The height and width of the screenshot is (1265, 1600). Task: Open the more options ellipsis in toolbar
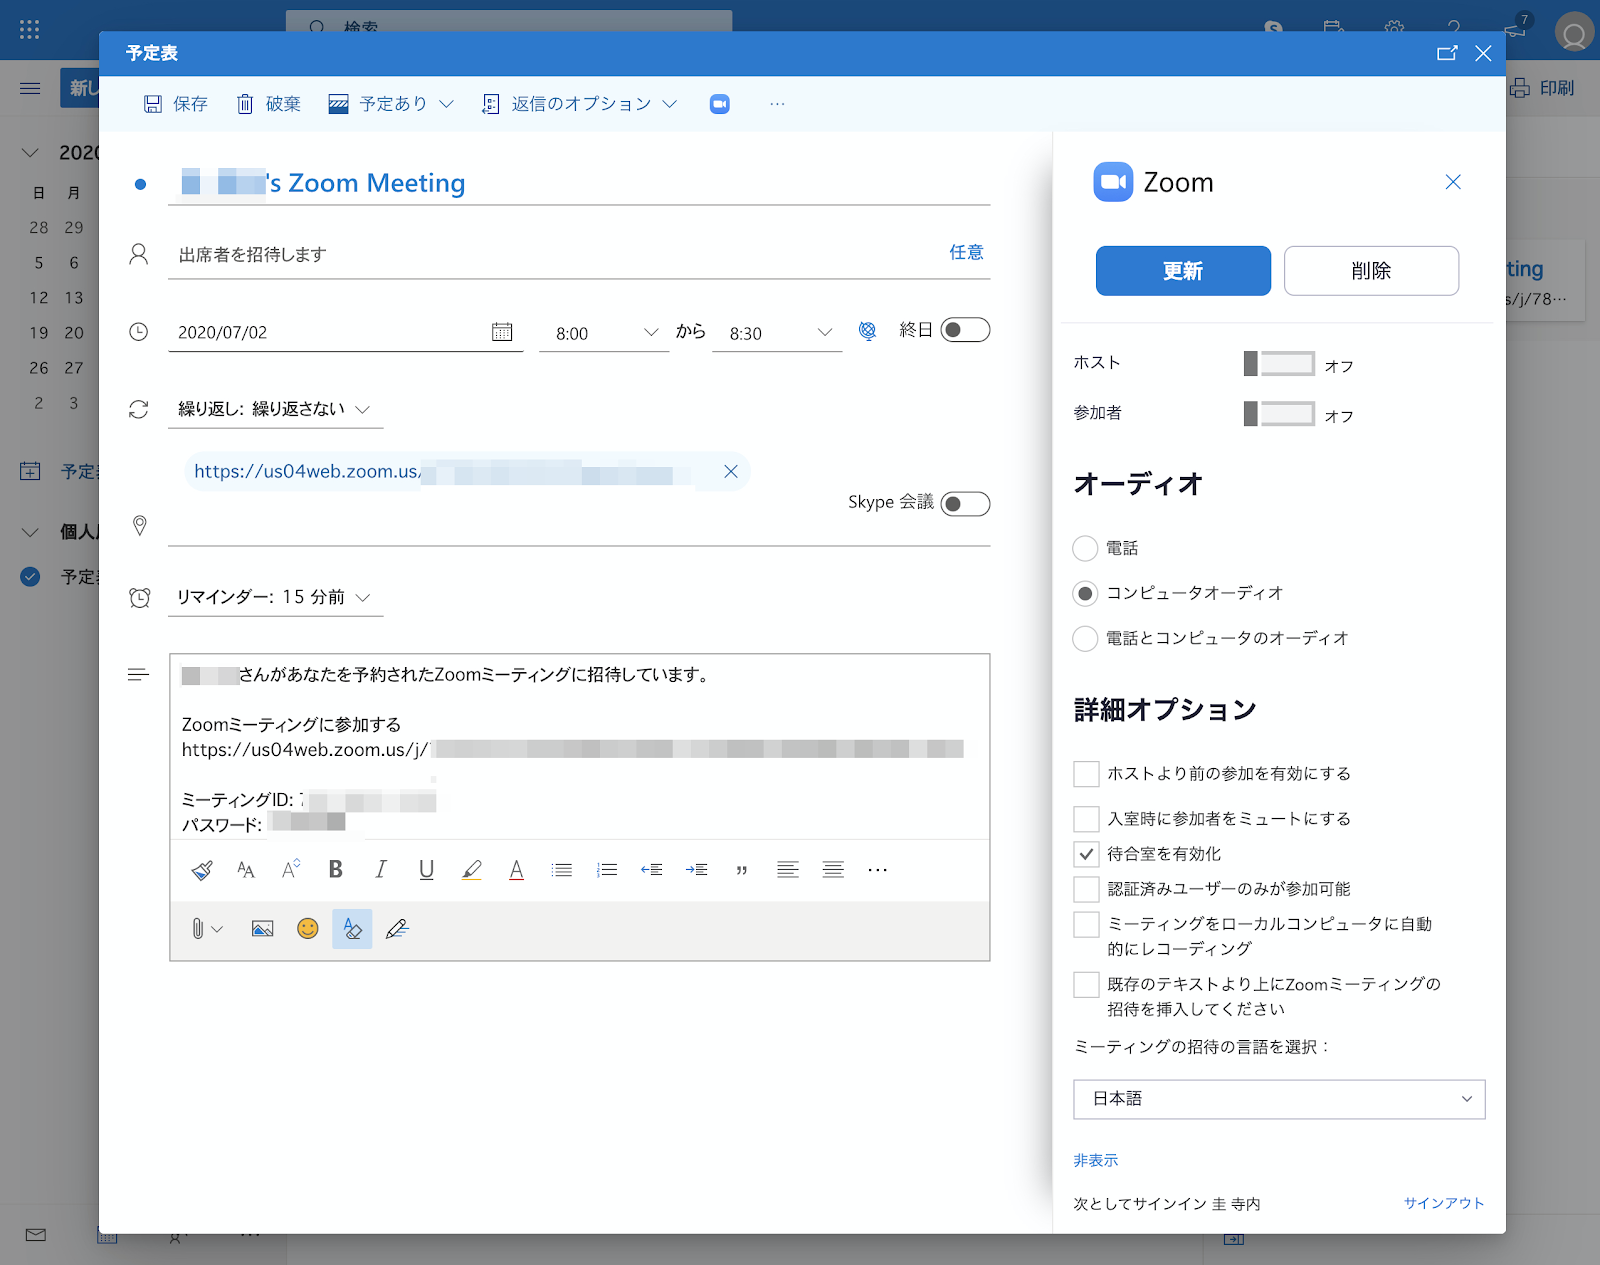tap(777, 104)
